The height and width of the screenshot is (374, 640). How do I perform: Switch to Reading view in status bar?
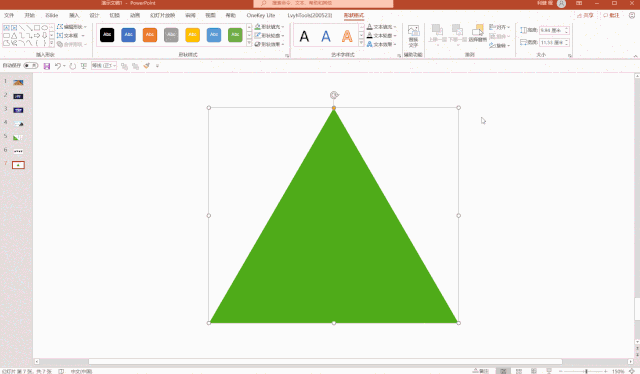pos(534,371)
